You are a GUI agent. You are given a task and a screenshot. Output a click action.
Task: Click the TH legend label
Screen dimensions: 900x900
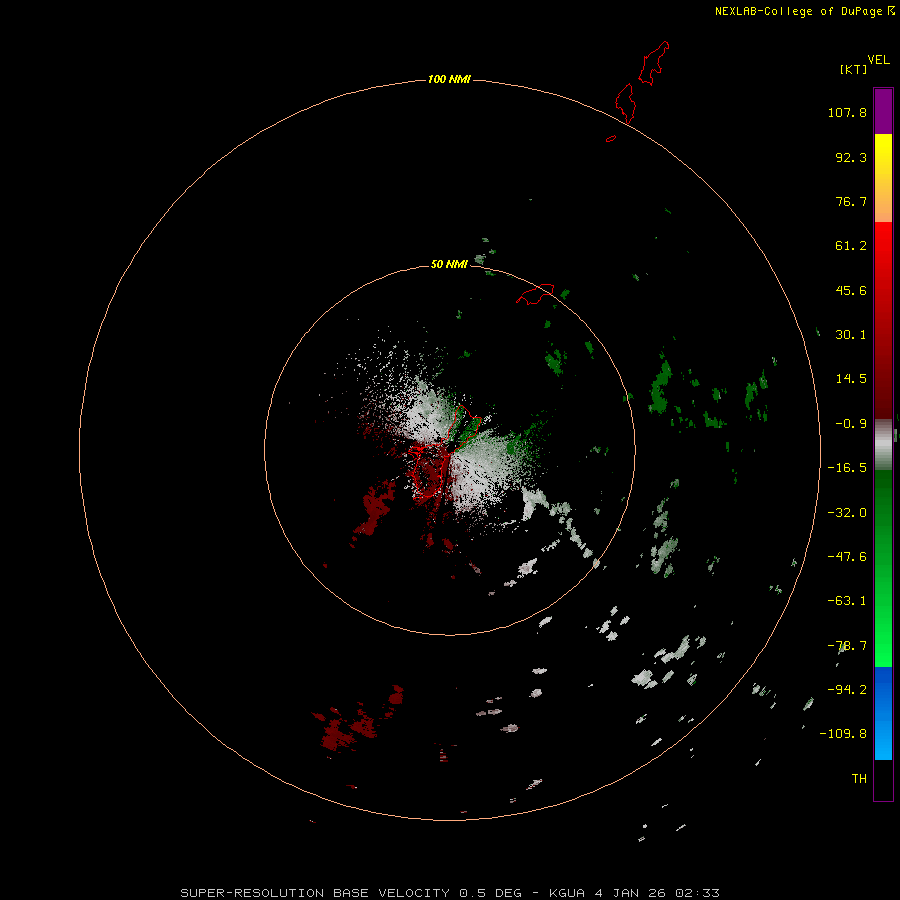859,778
